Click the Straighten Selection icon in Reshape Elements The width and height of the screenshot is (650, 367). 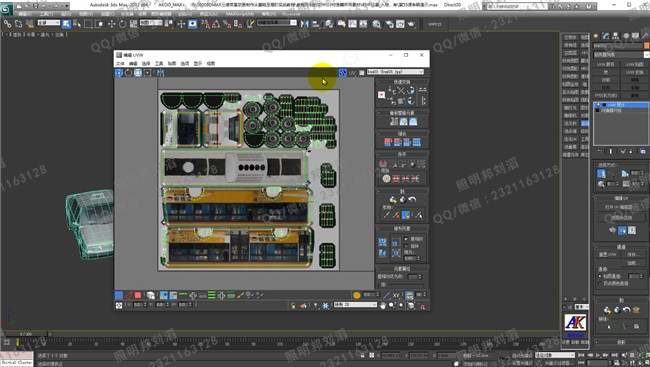click(394, 122)
